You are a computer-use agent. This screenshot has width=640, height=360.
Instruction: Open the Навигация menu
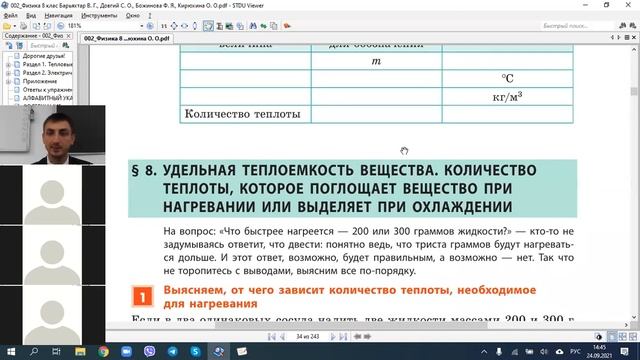click(58, 16)
